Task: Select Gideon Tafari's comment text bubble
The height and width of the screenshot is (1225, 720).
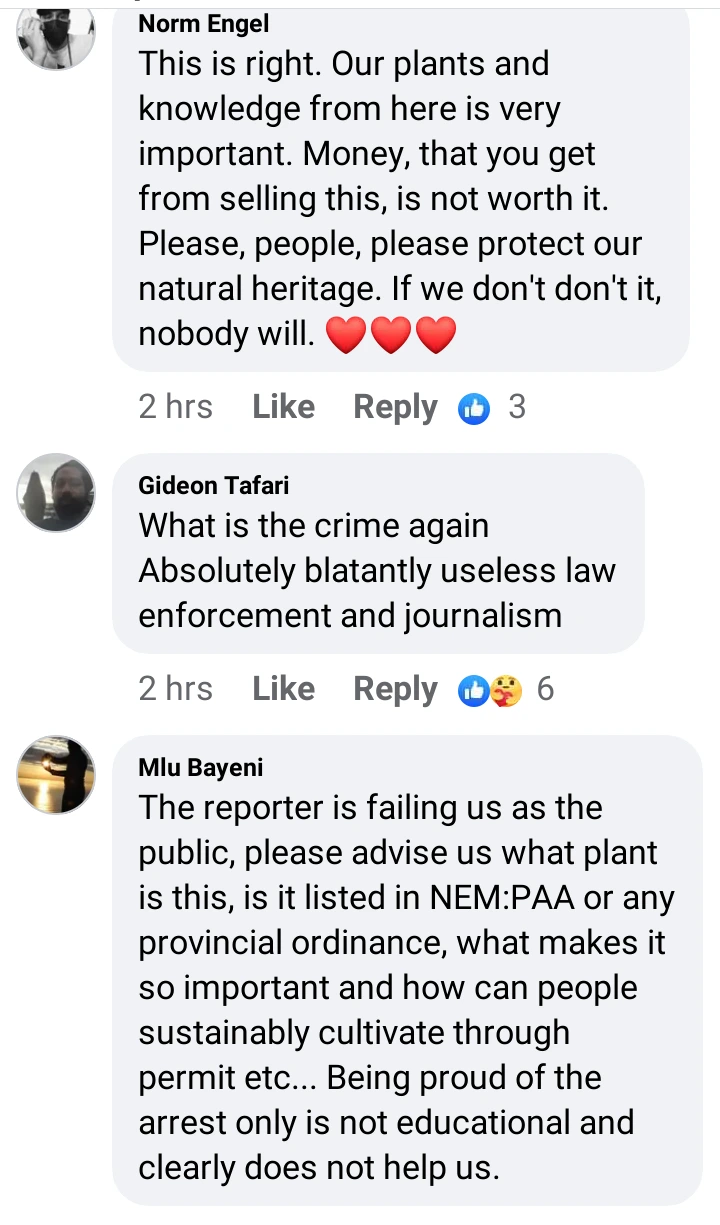Action: click(x=378, y=571)
